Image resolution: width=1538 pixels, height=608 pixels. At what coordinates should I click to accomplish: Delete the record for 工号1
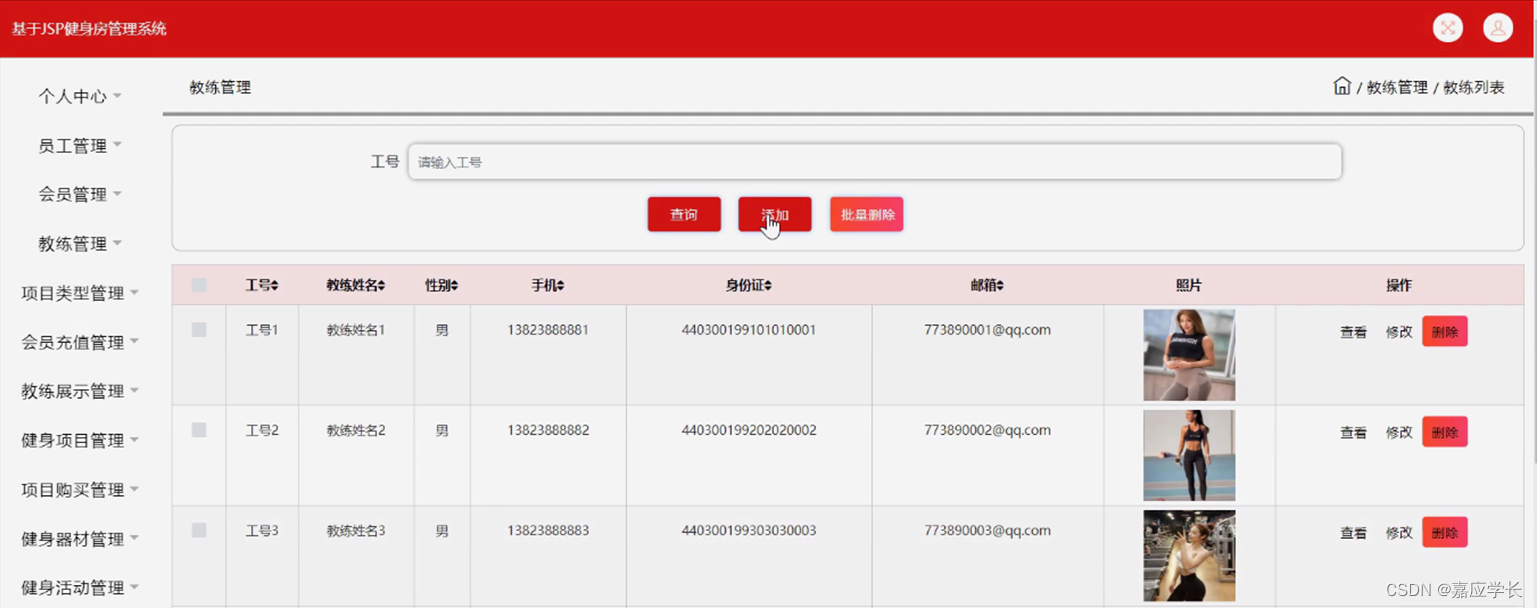(x=1445, y=332)
